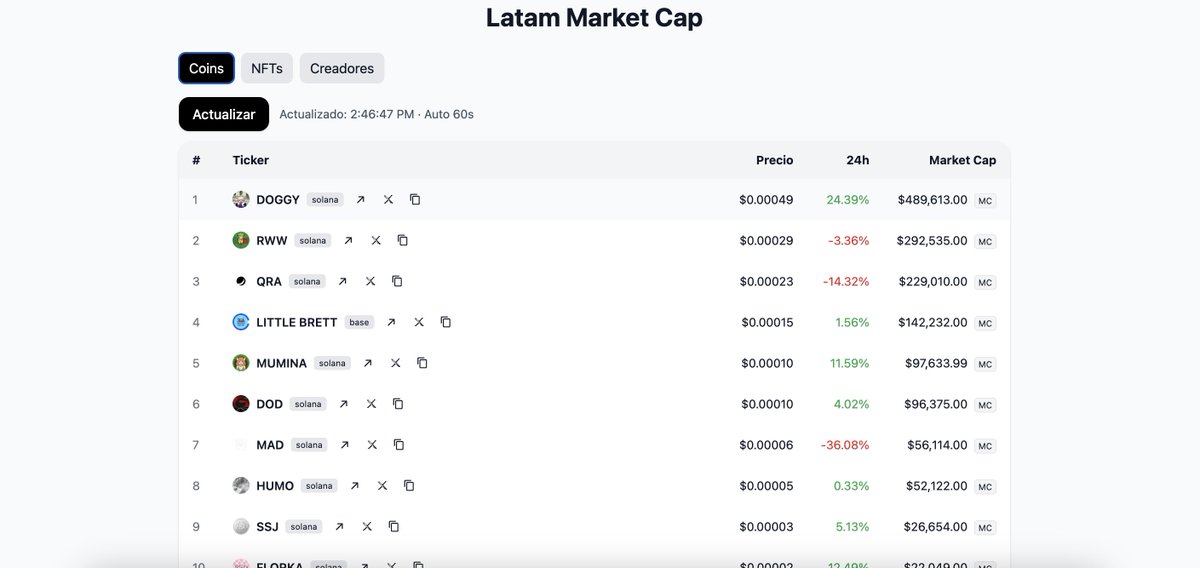Viewport: 1200px width, 568px height.
Task: Select the Coins tab
Action: (206, 69)
